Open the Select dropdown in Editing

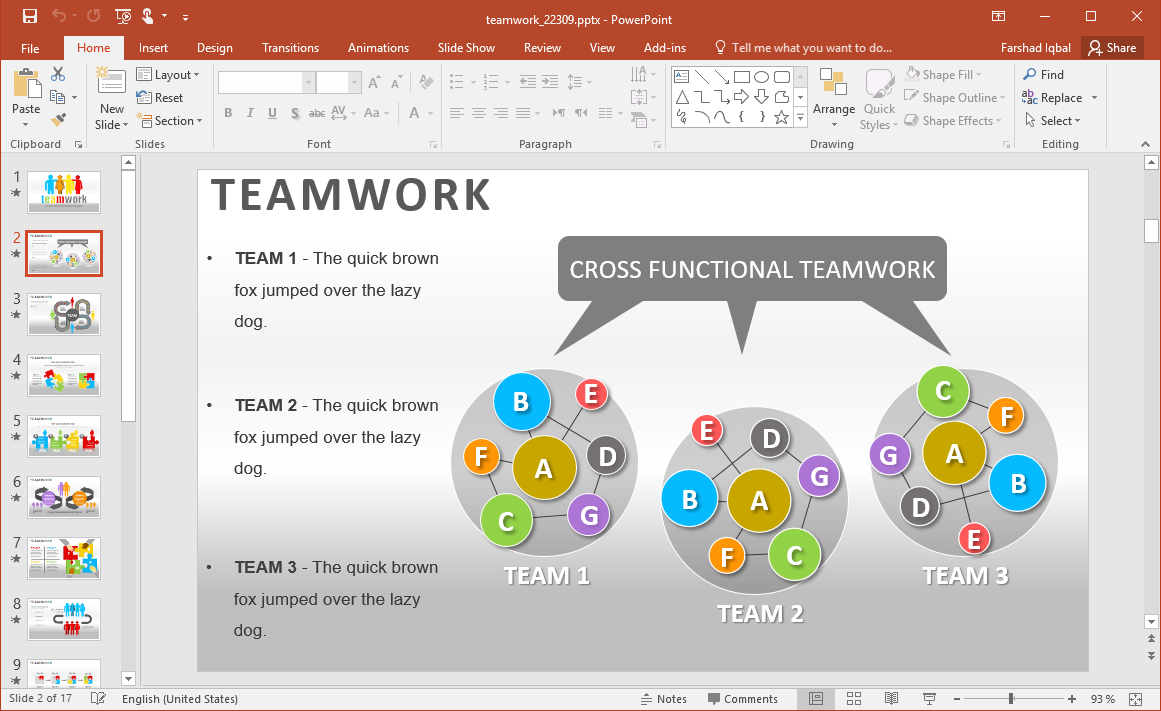(x=1053, y=121)
